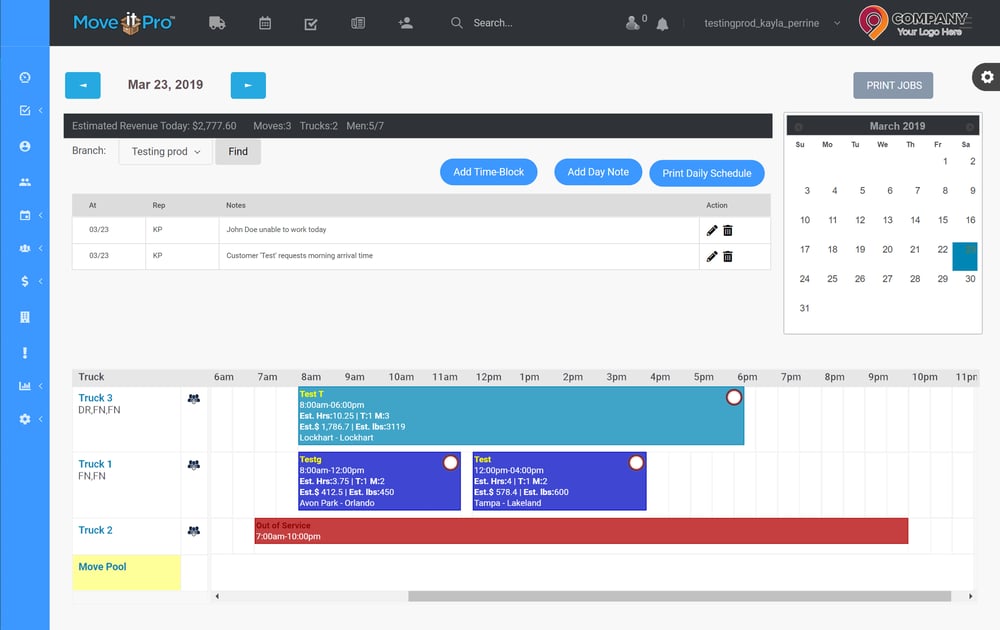Click the checklist icon in the top navigation
The image size is (1000, 630).
[x=311, y=21]
